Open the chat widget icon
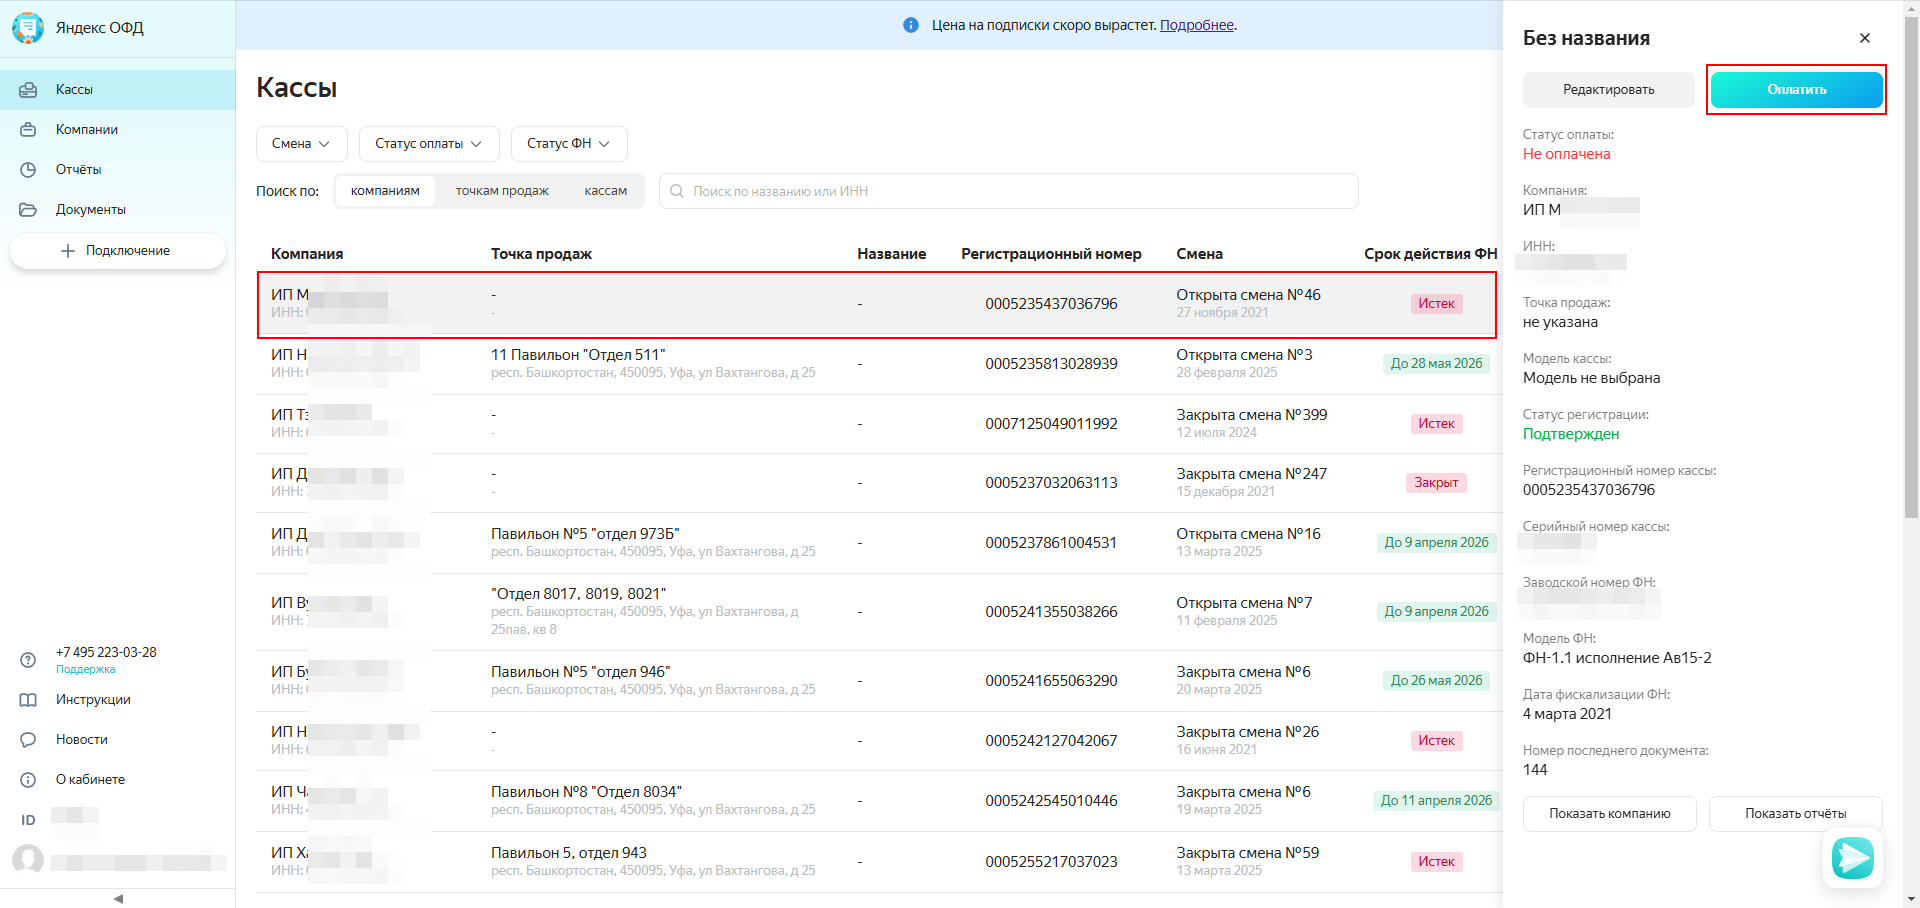This screenshot has height=908, width=1920. pos(1852,858)
